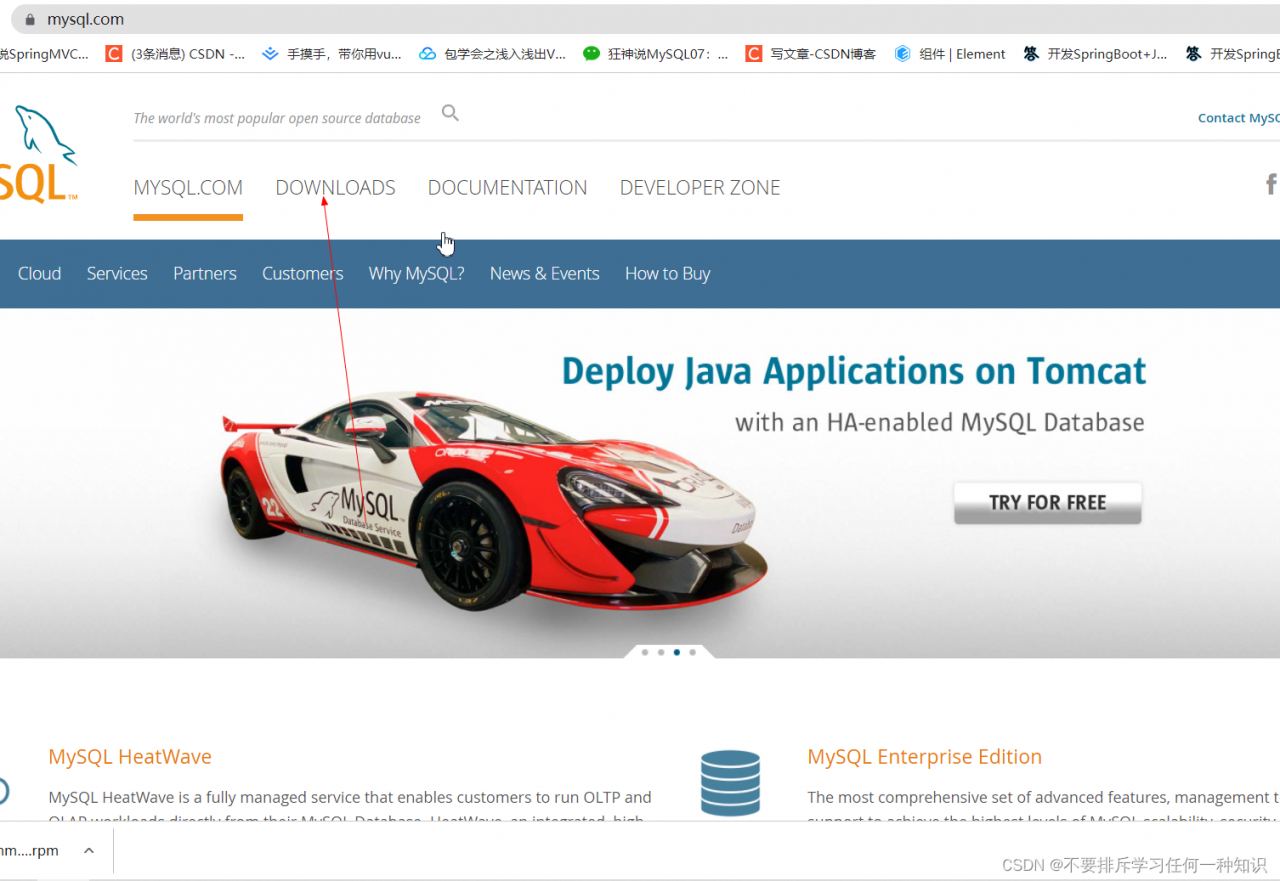Open the DOCUMENTATION navigation tab

[507, 187]
